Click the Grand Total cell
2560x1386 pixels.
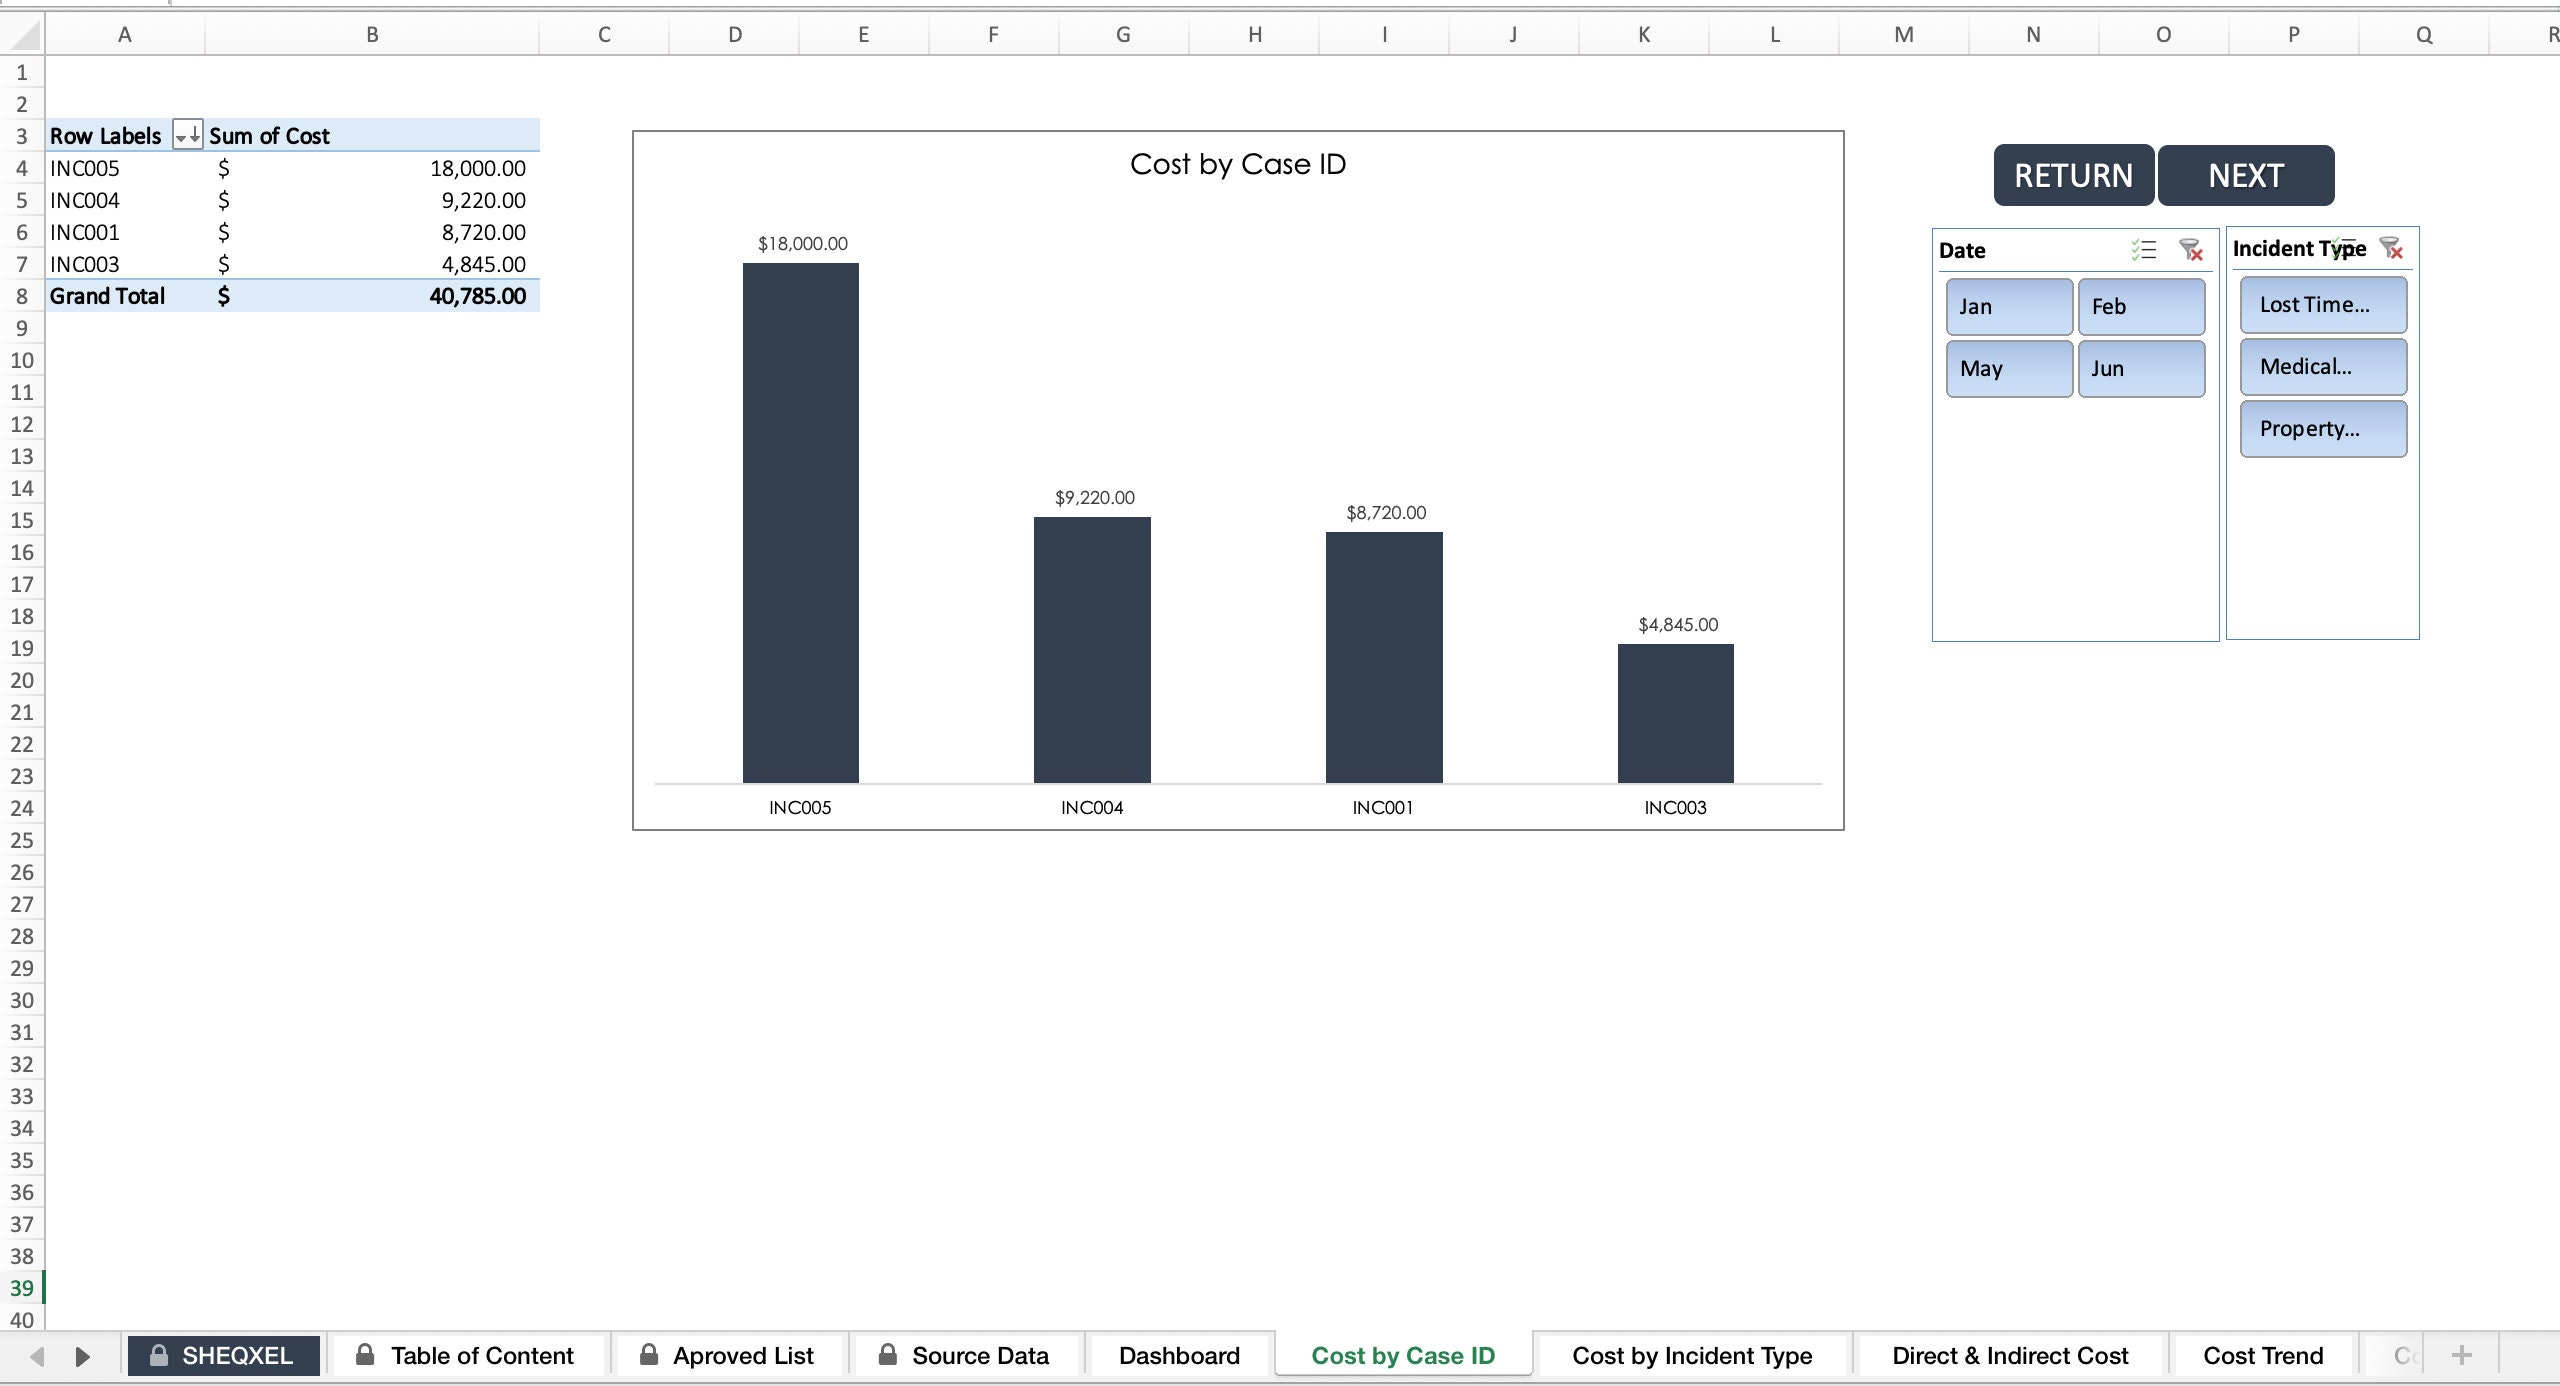tap(107, 295)
